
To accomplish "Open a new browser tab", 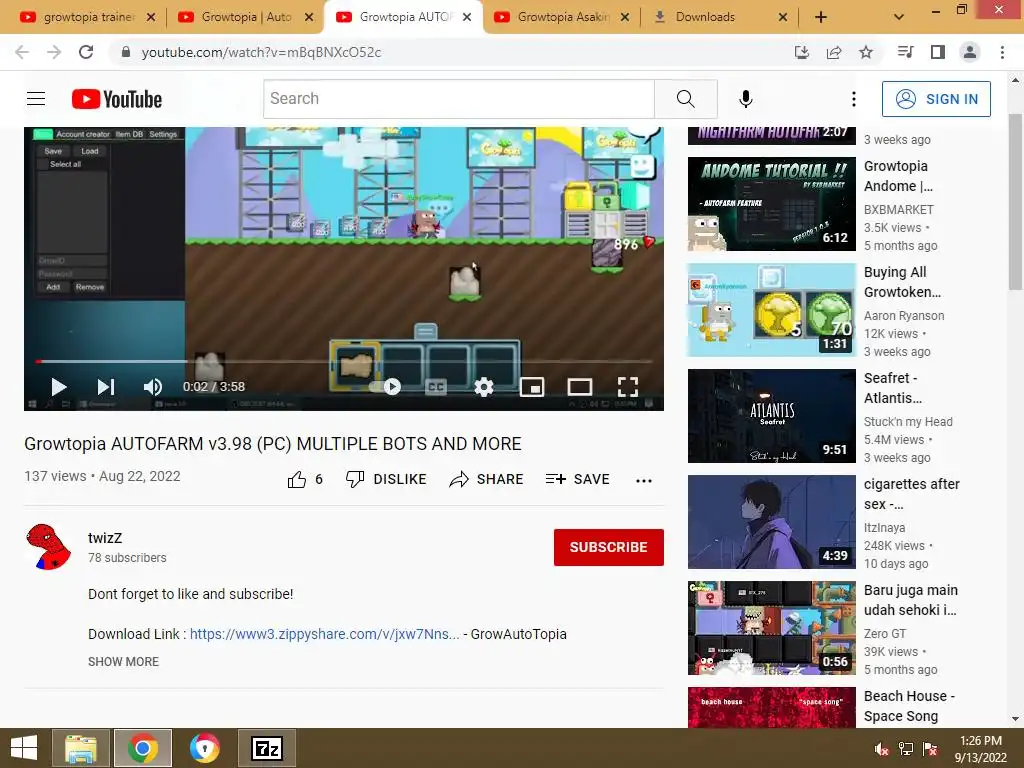I will (821, 18).
